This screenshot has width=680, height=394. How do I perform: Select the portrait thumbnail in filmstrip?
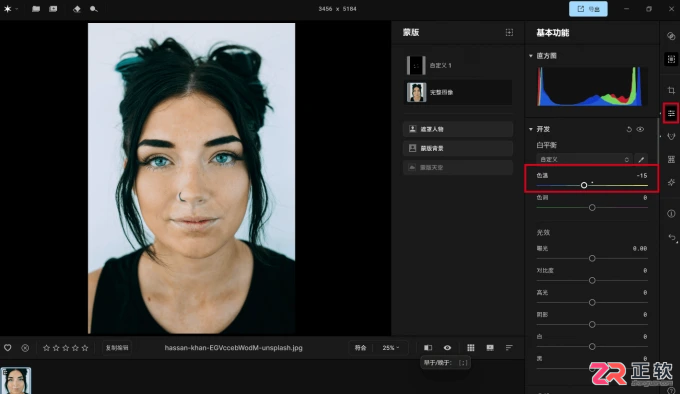[x=16, y=381]
